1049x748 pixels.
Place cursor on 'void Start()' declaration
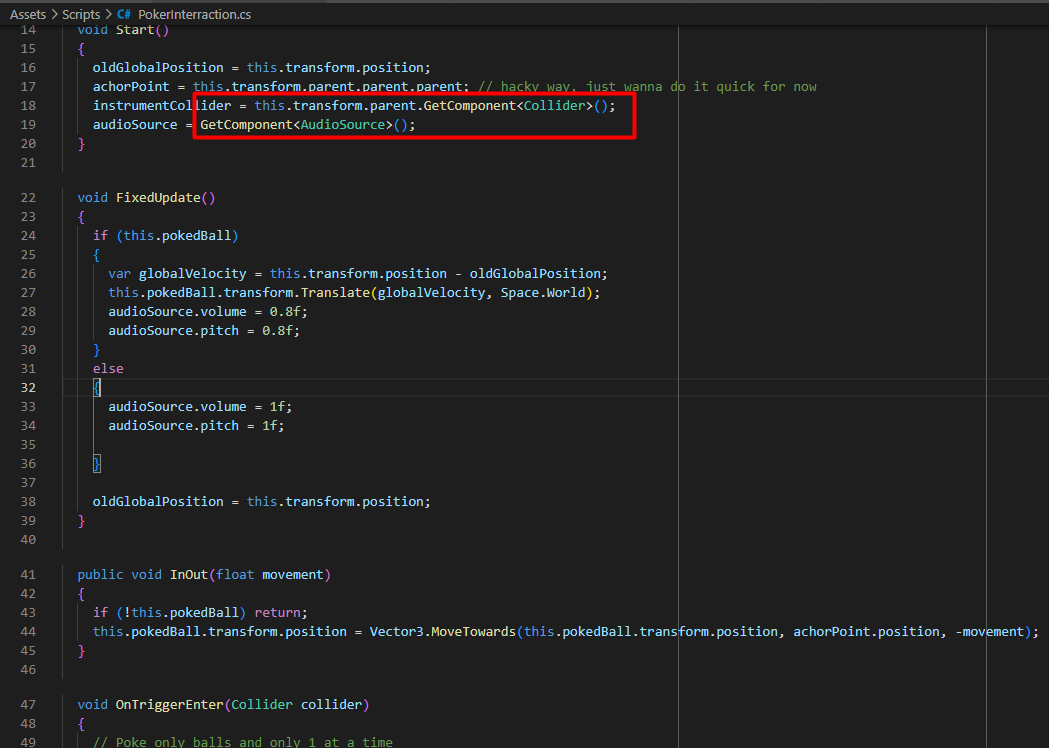[x=123, y=29]
